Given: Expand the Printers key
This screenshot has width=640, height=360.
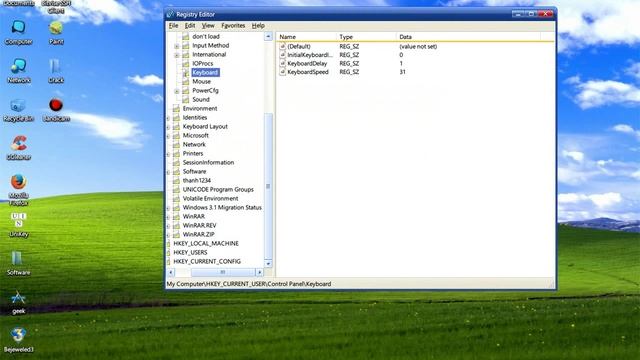Looking at the screenshot, I should [168, 153].
